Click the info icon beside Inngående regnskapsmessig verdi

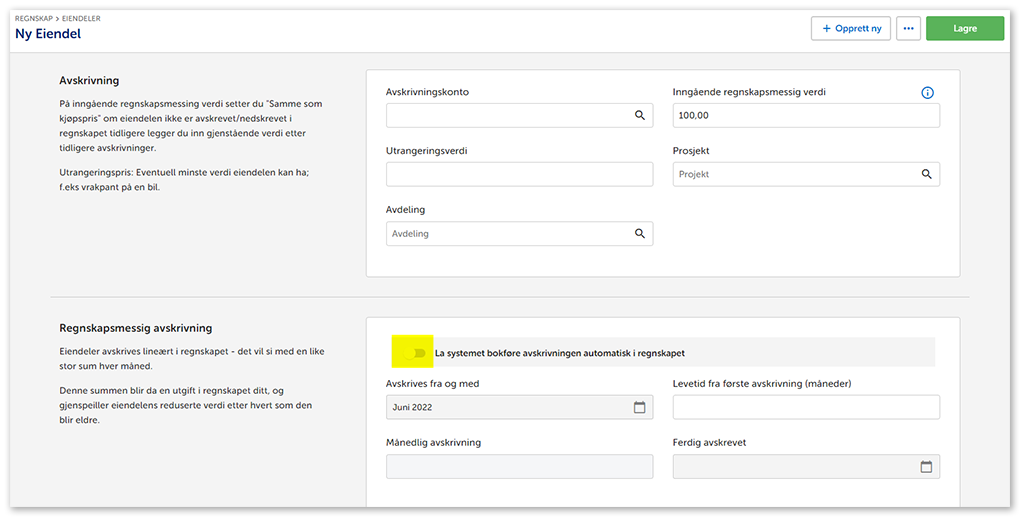(927, 93)
